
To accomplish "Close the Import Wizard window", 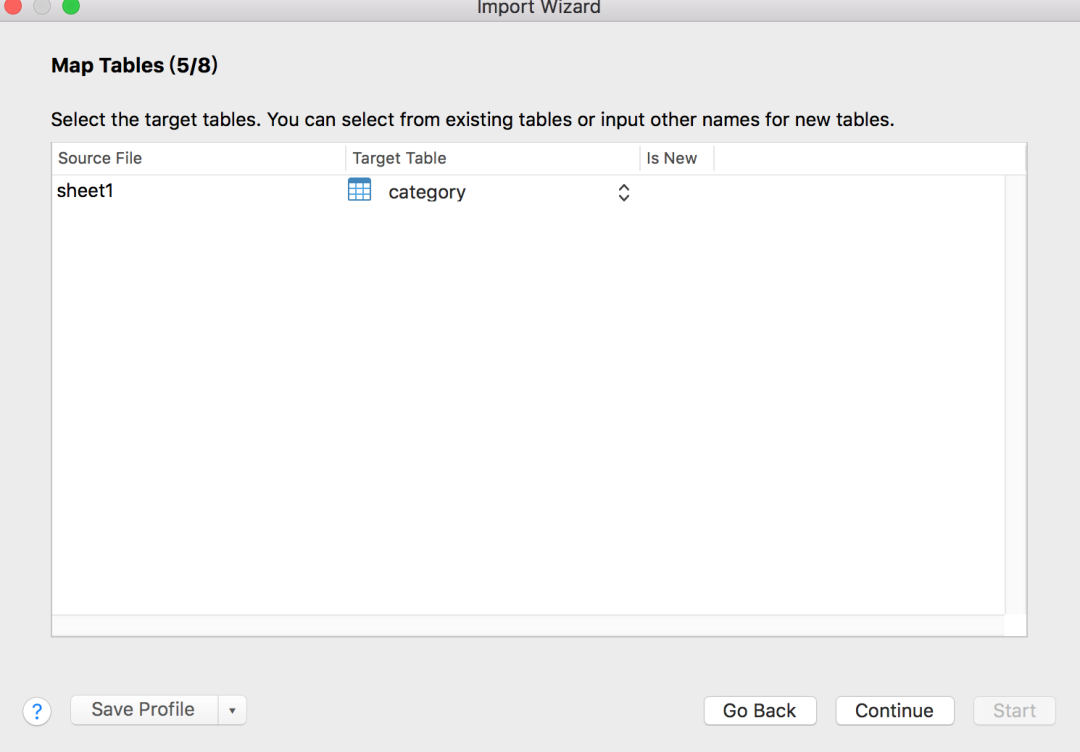I will (x=13, y=7).
